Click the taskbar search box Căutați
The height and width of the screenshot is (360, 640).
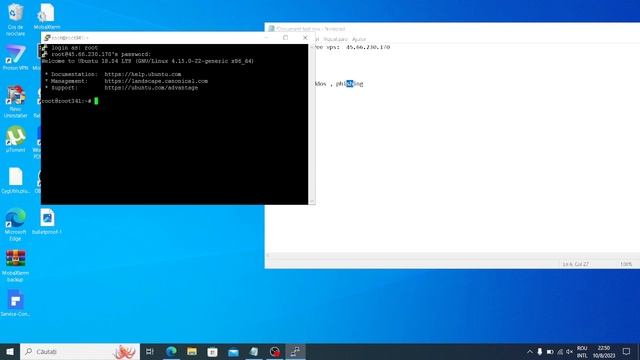[x=80, y=351]
